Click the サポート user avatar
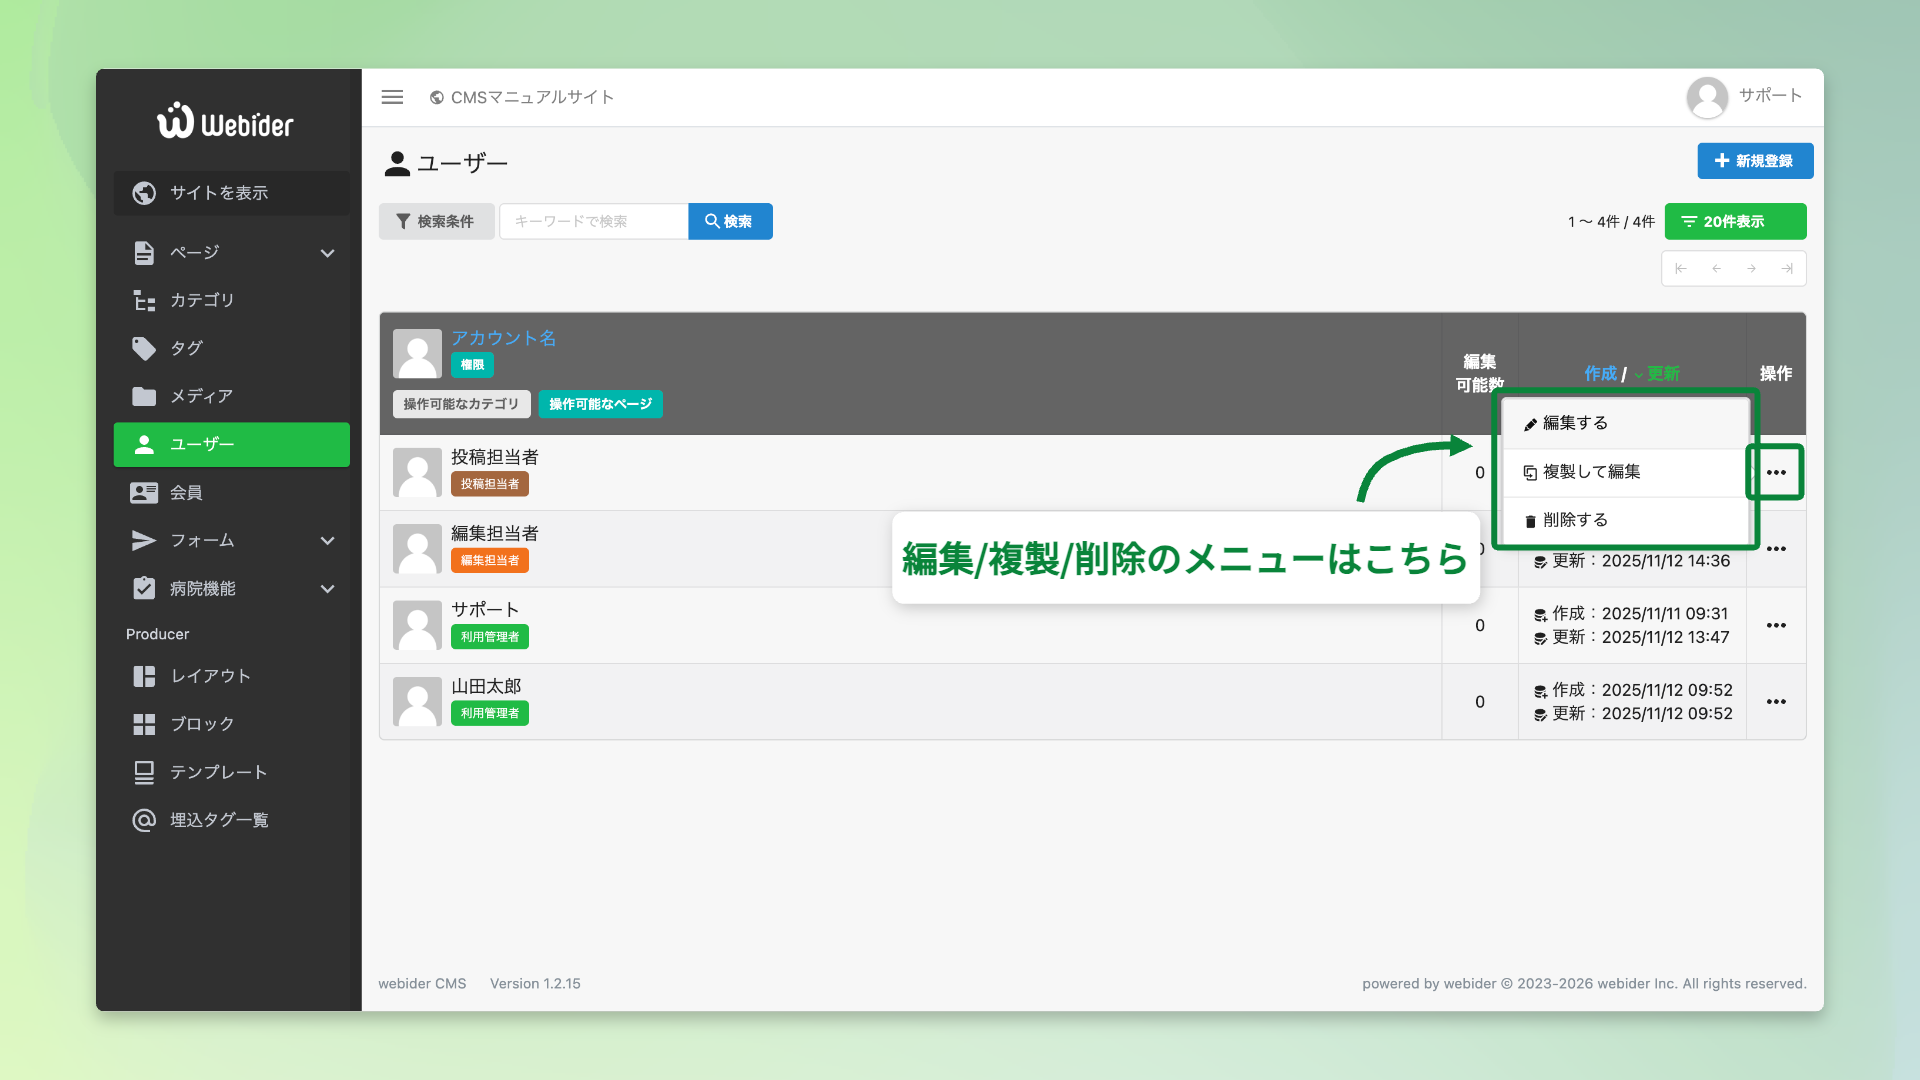This screenshot has height=1080, width=1920. coord(1707,97)
